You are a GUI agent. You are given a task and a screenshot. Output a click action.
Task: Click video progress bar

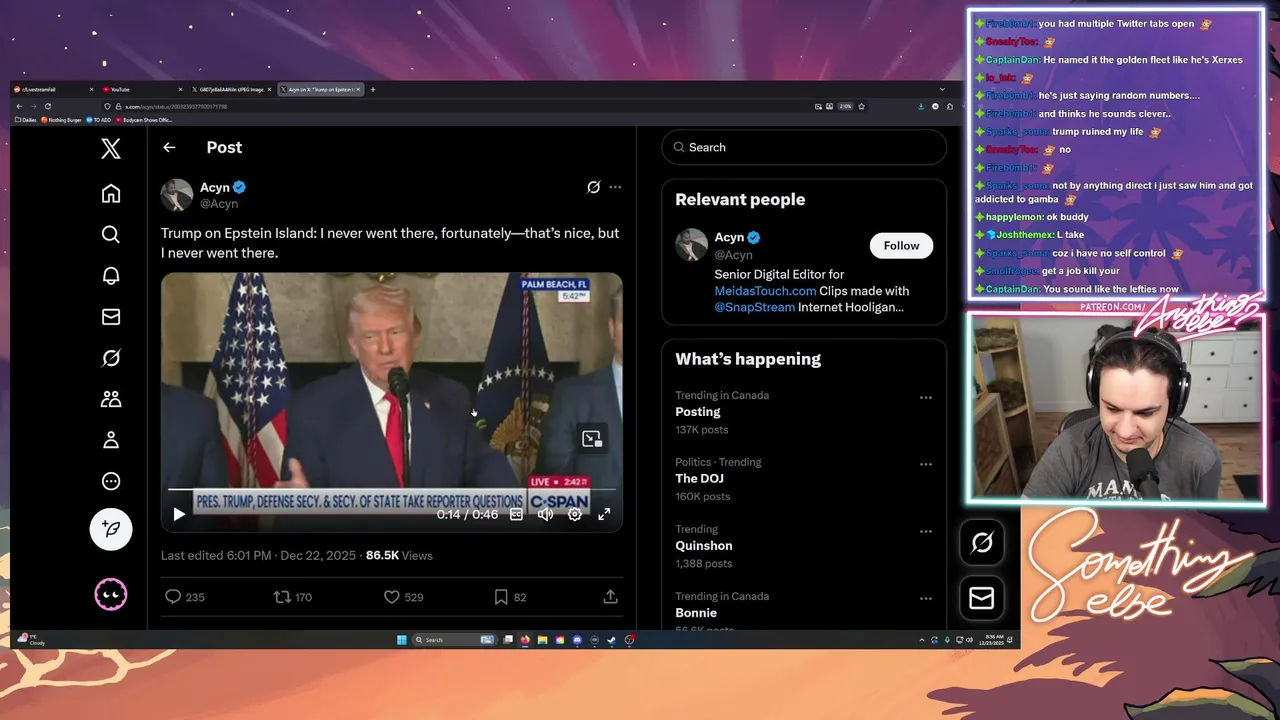[391, 490]
